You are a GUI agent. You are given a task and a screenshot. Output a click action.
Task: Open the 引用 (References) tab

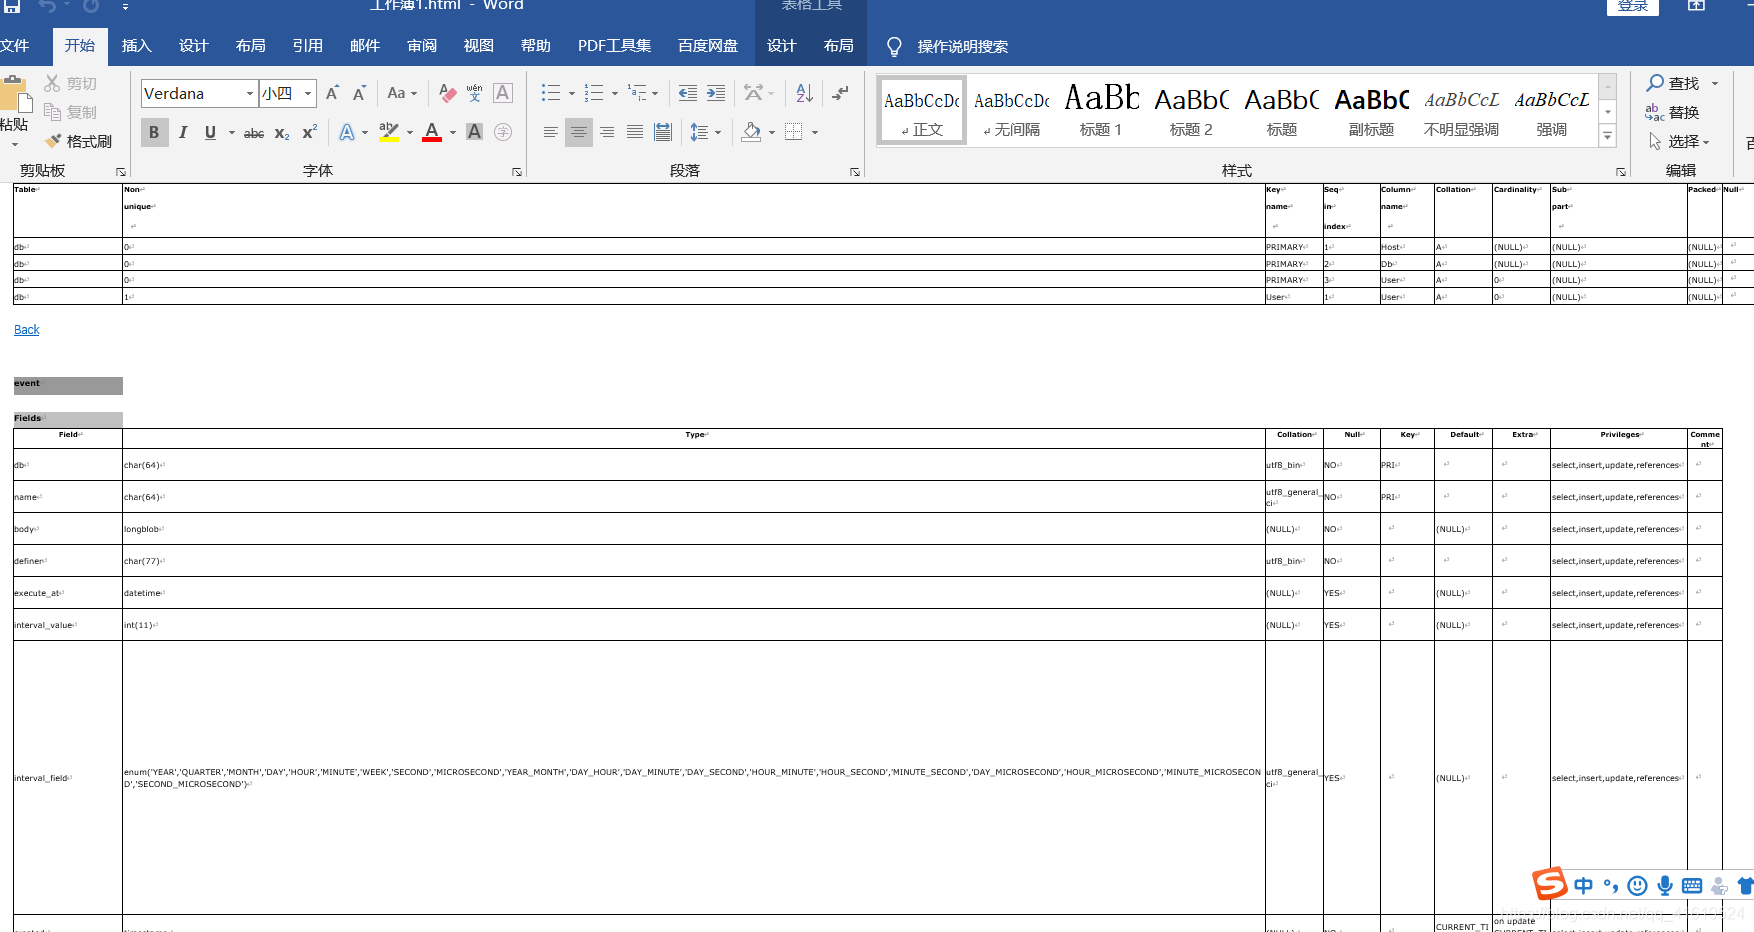click(x=307, y=46)
